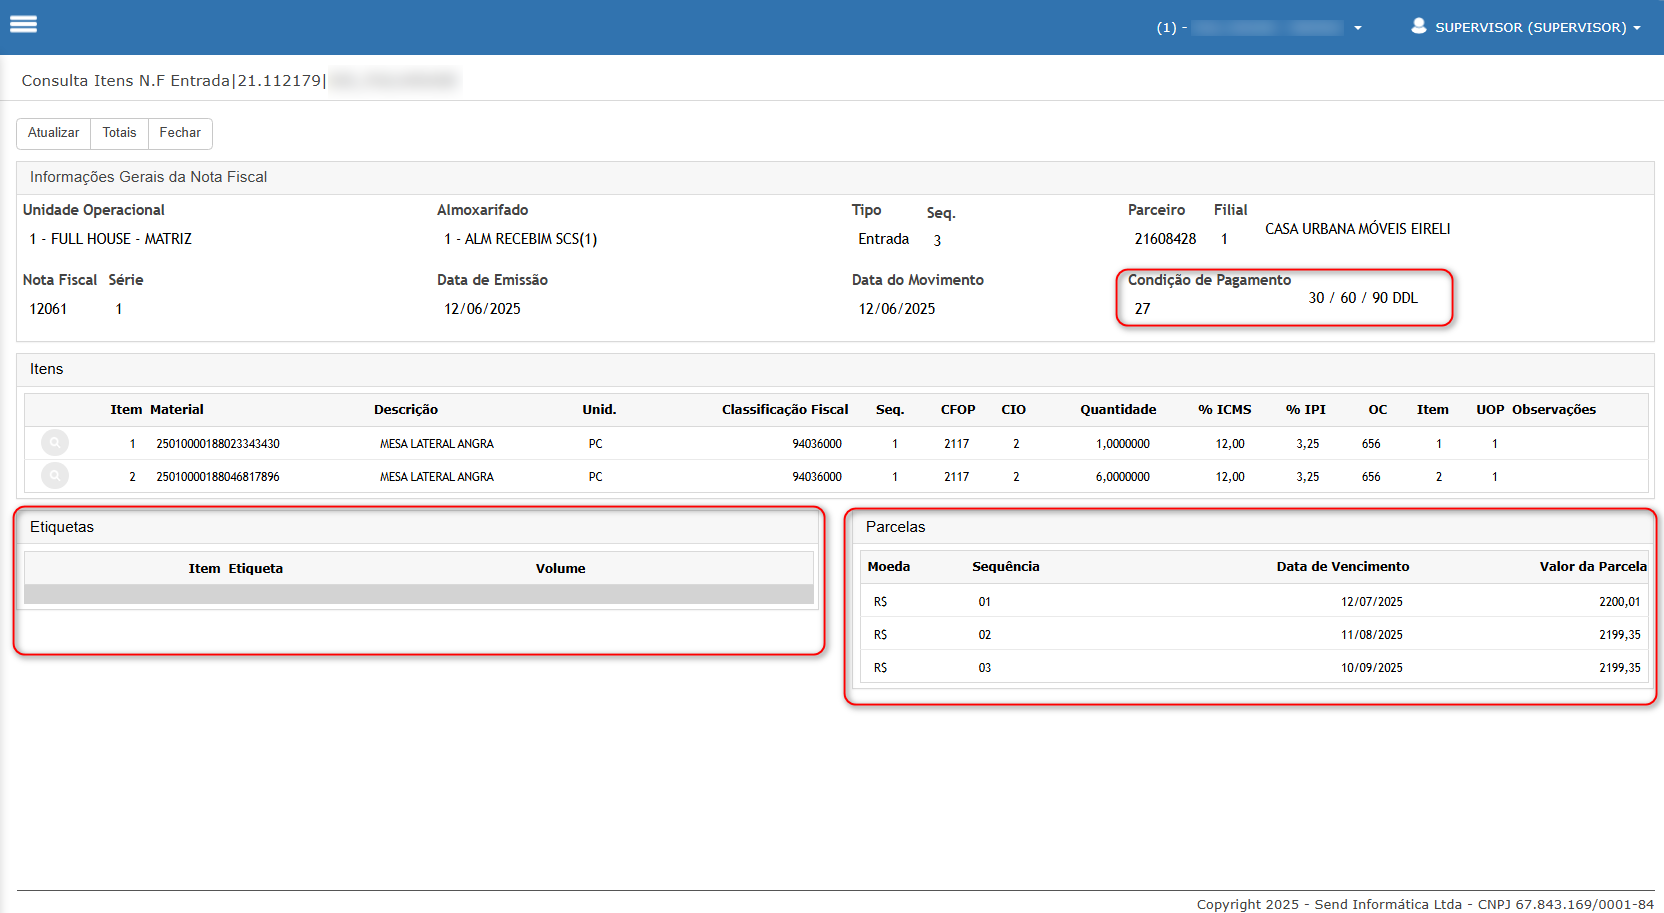Click the Send Informática copyright footer text

(1425, 904)
